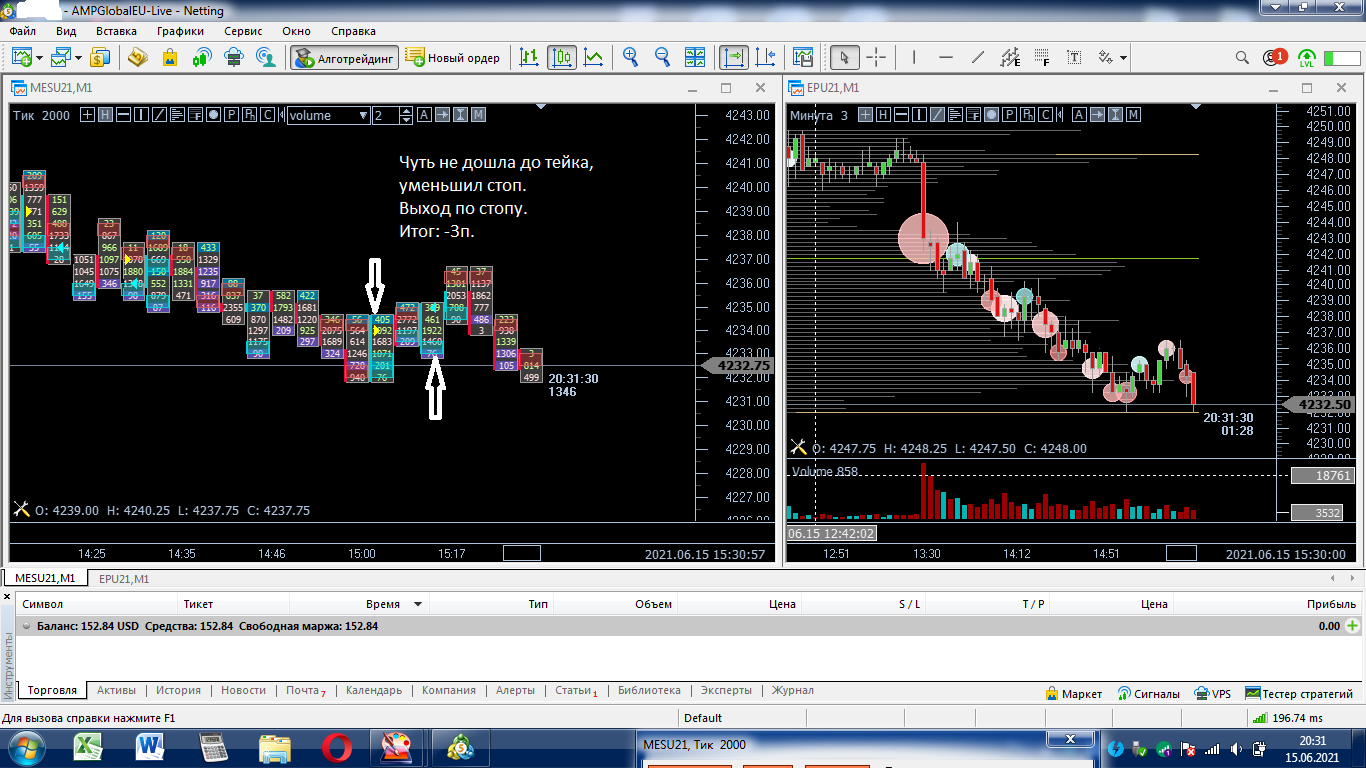Zoom in the chart with magnifier plus
The width and height of the screenshot is (1366, 768).
pos(631,57)
